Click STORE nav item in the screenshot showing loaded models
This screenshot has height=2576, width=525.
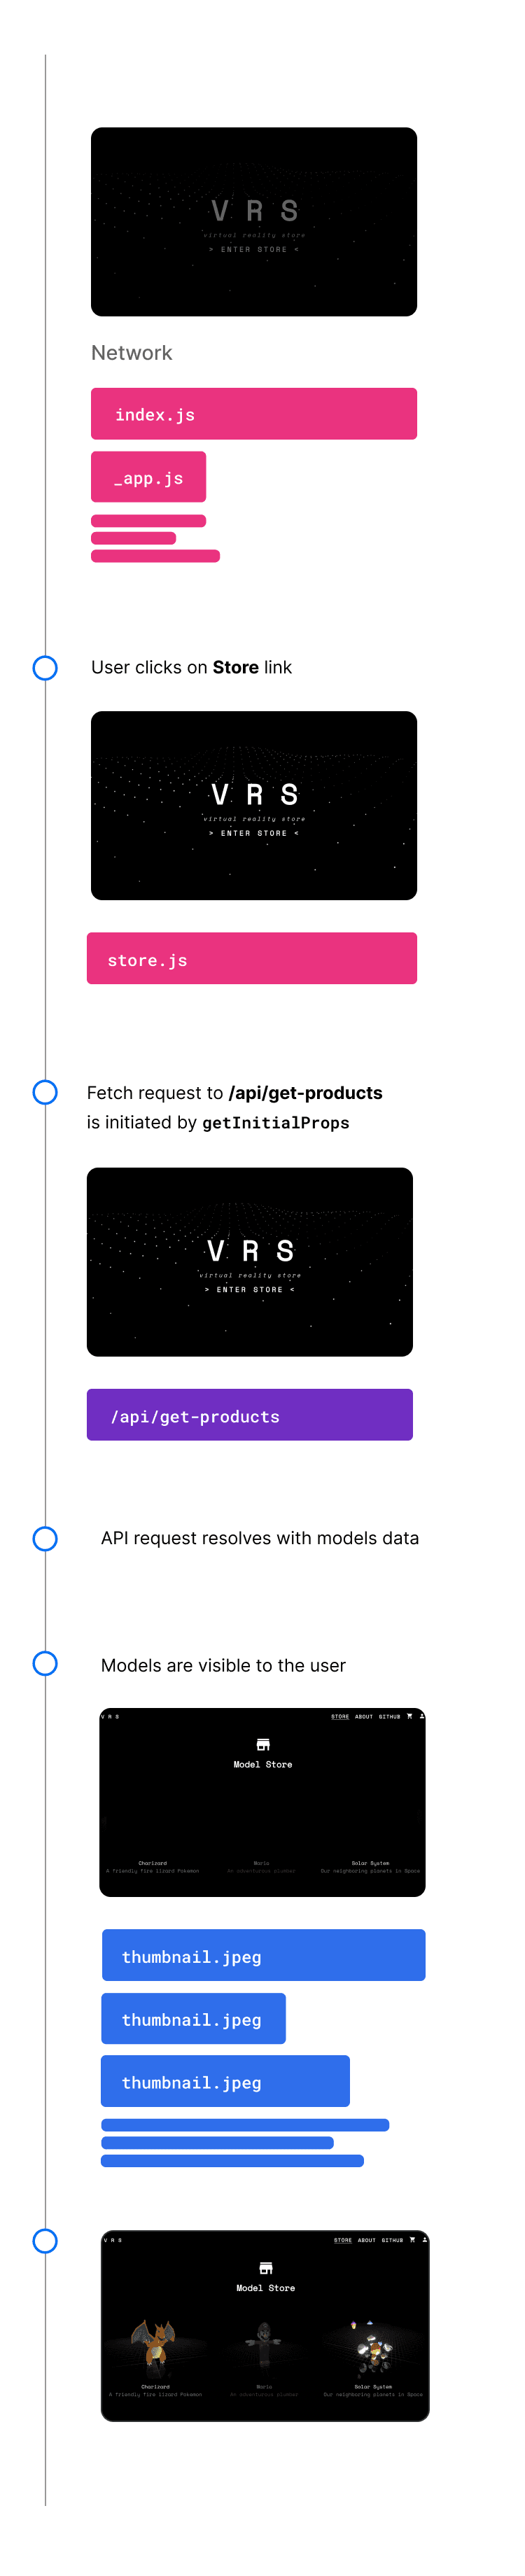343,2241
